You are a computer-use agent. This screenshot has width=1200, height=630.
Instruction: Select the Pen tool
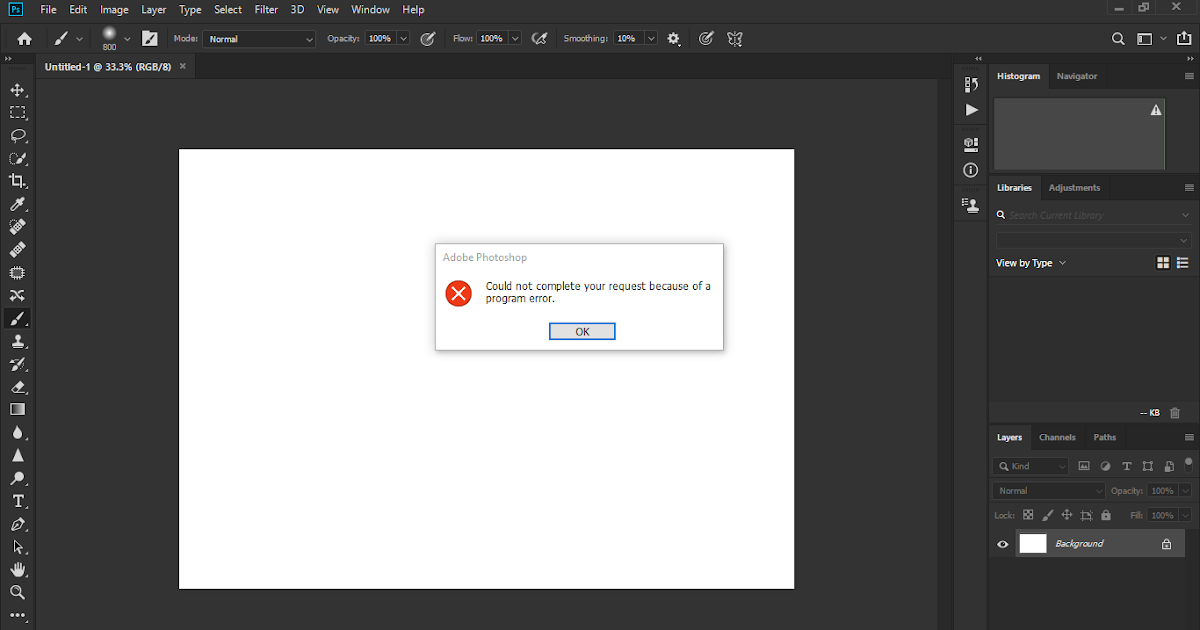pos(17,524)
